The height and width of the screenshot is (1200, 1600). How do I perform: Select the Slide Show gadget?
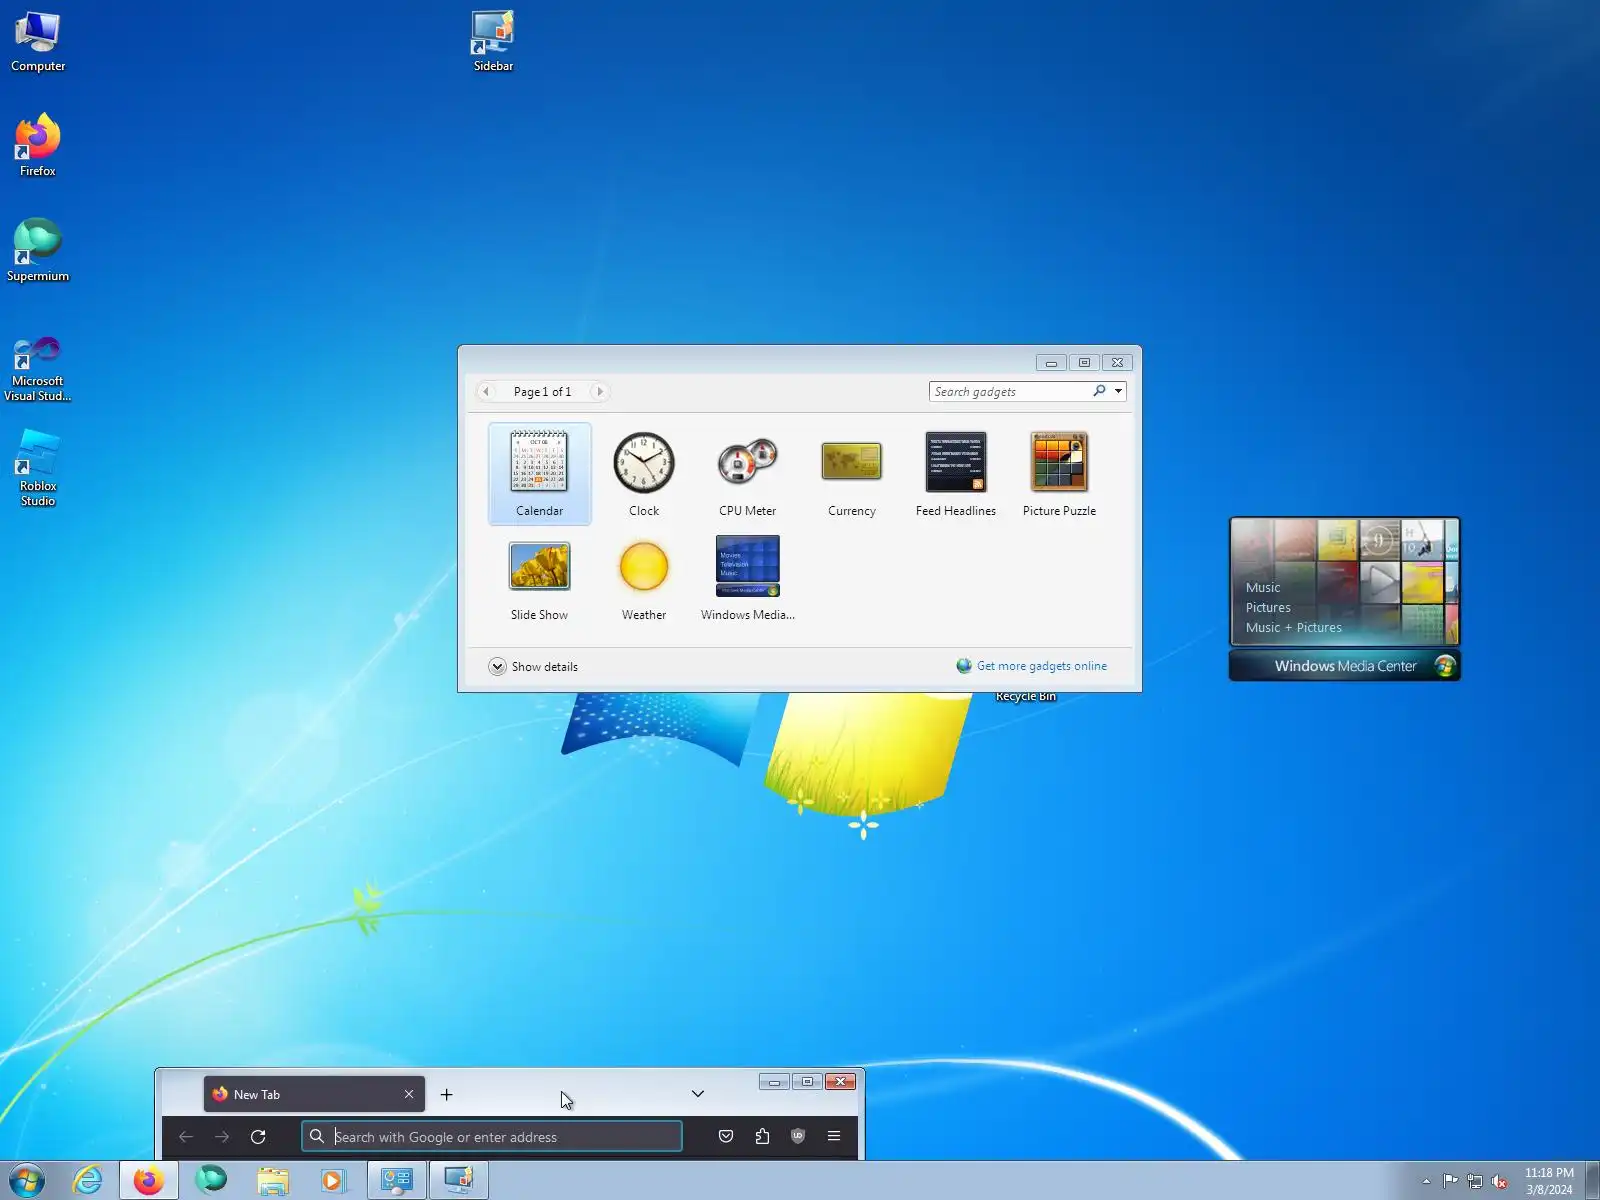(539, 579)
